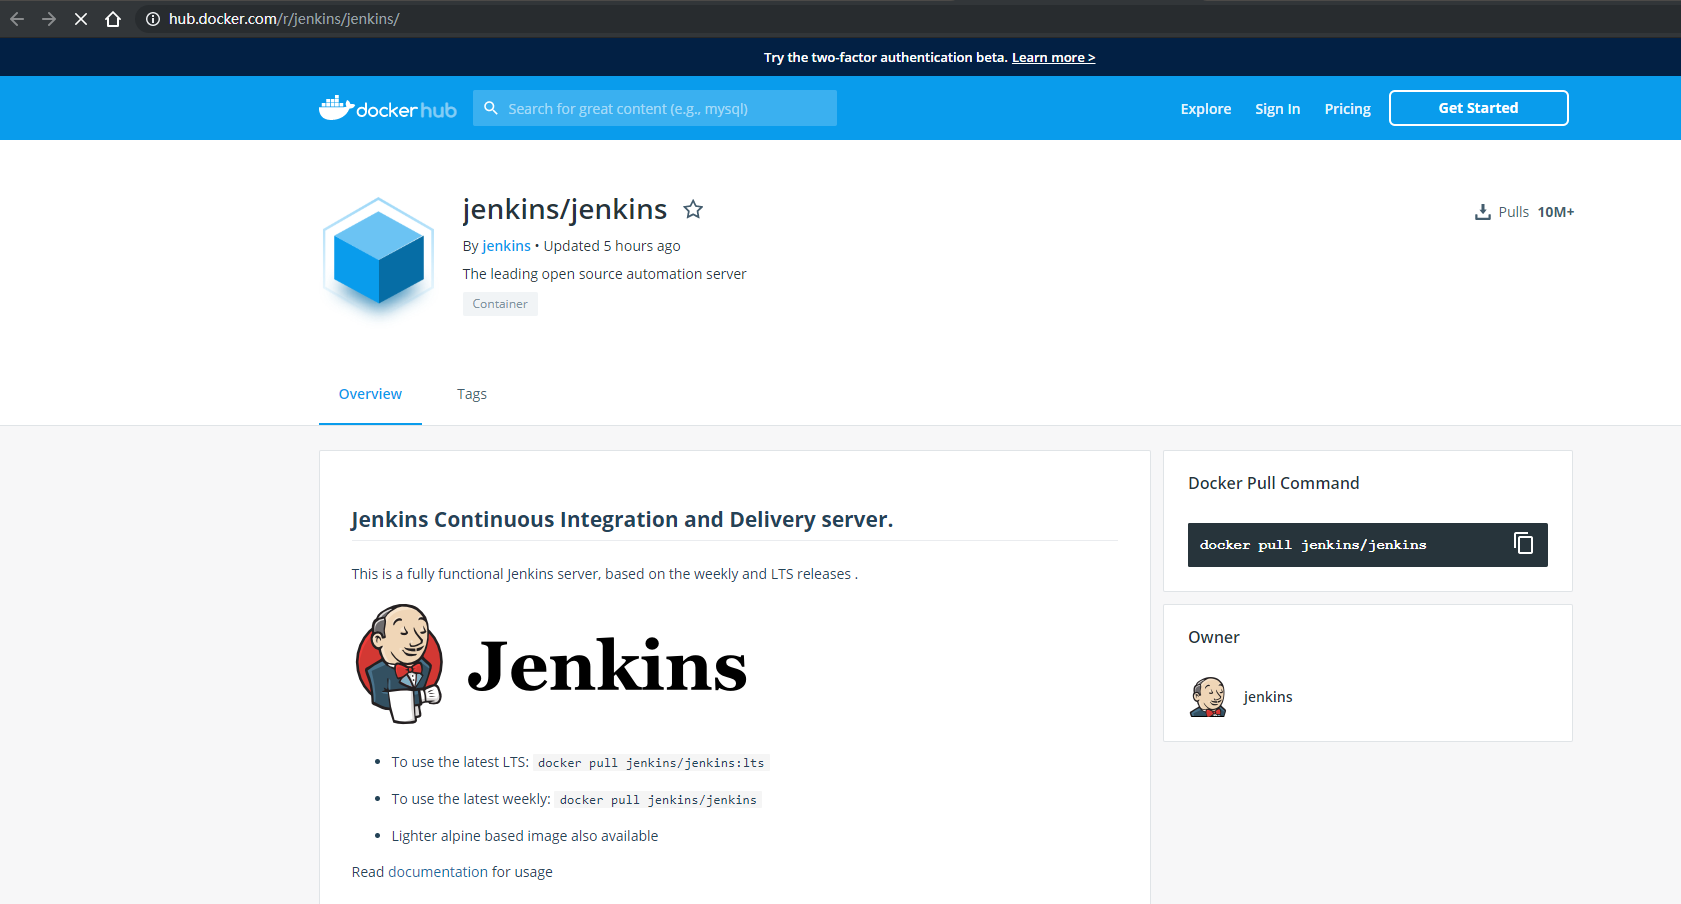Open the jenkins publisher link

tap(506, 246)
